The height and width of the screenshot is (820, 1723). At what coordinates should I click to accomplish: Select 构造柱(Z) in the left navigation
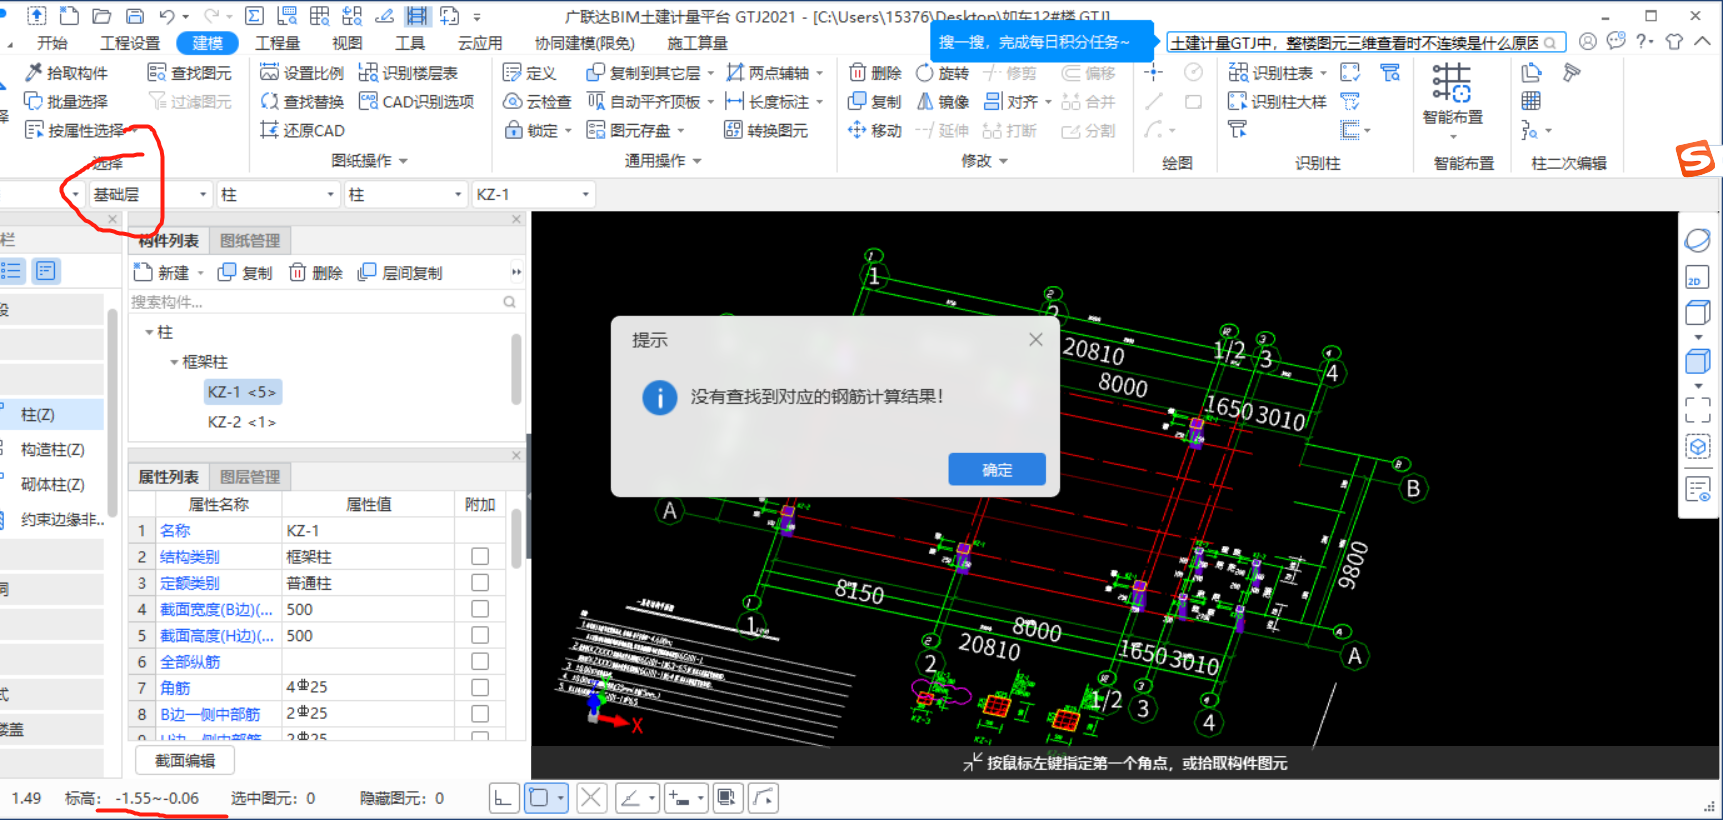click(52, 450)
